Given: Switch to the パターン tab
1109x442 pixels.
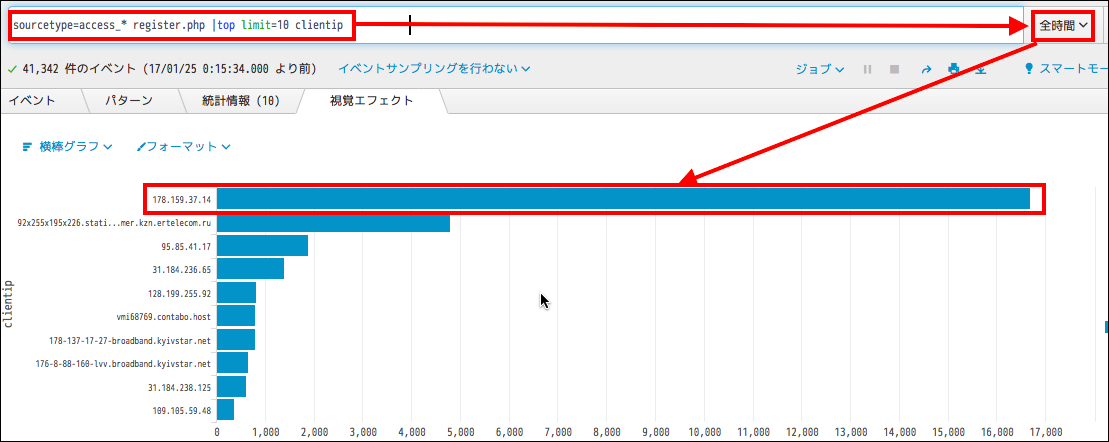Looking at the screenshot, I should coord(128,100).
